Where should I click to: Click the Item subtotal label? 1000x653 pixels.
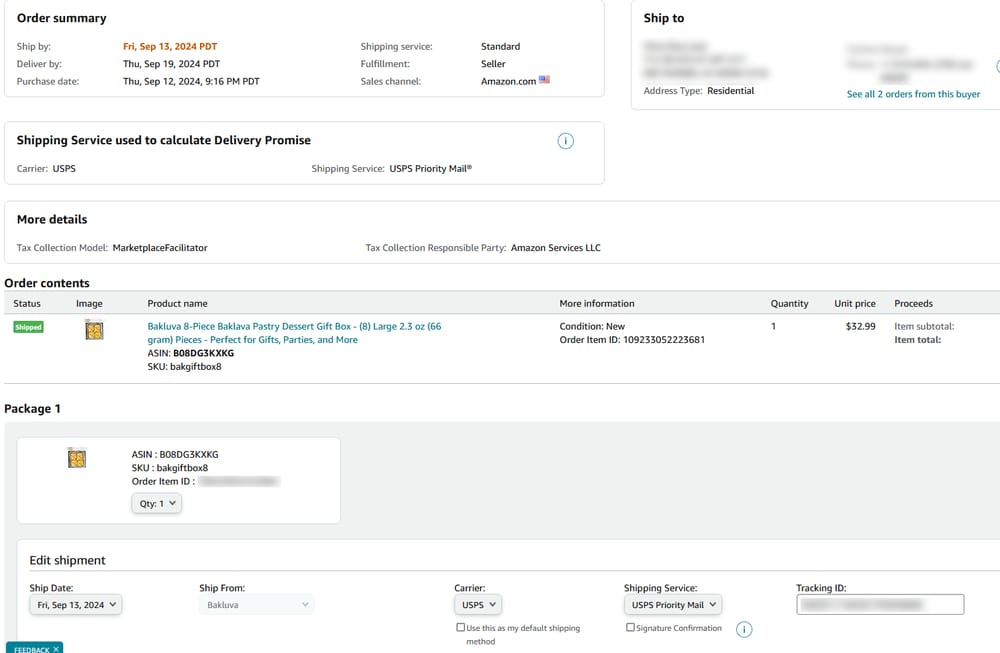[924, 326]
